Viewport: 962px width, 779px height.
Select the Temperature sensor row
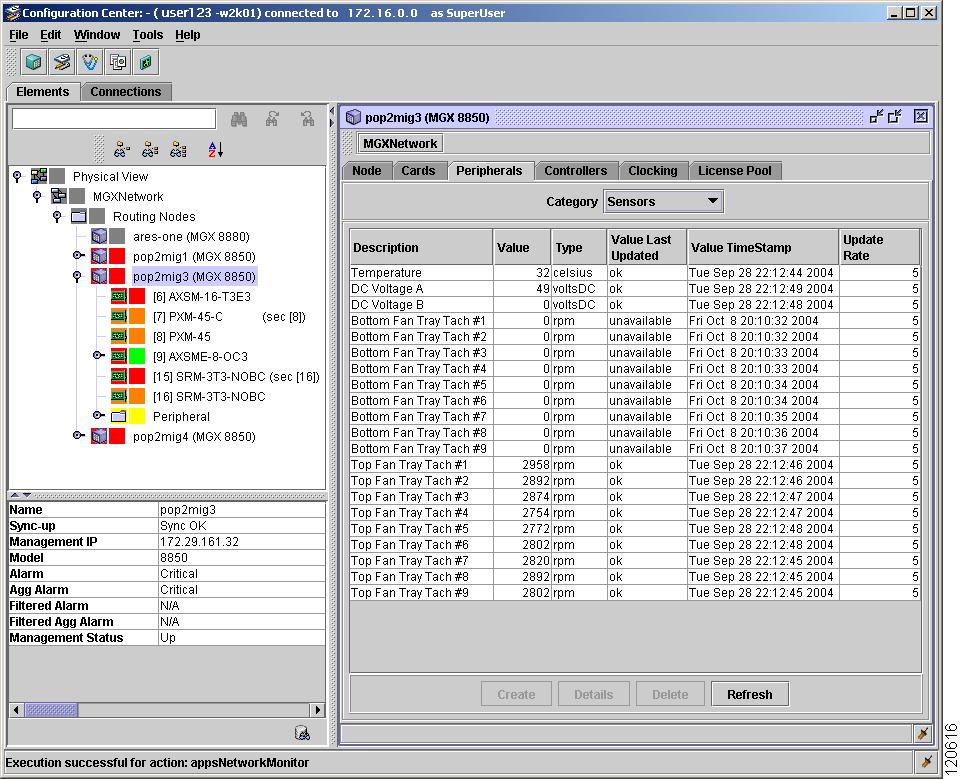pos(635,272)
